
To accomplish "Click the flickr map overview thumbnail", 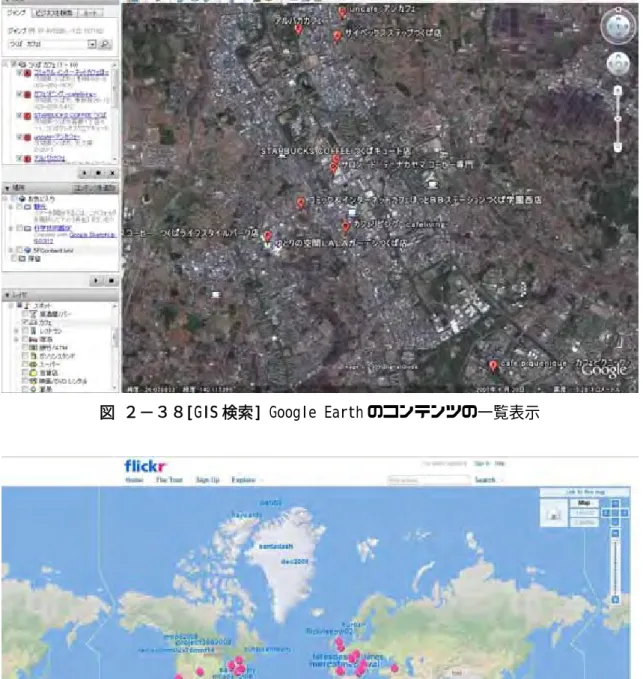I will pyautogui.click(x=554, y=513).
